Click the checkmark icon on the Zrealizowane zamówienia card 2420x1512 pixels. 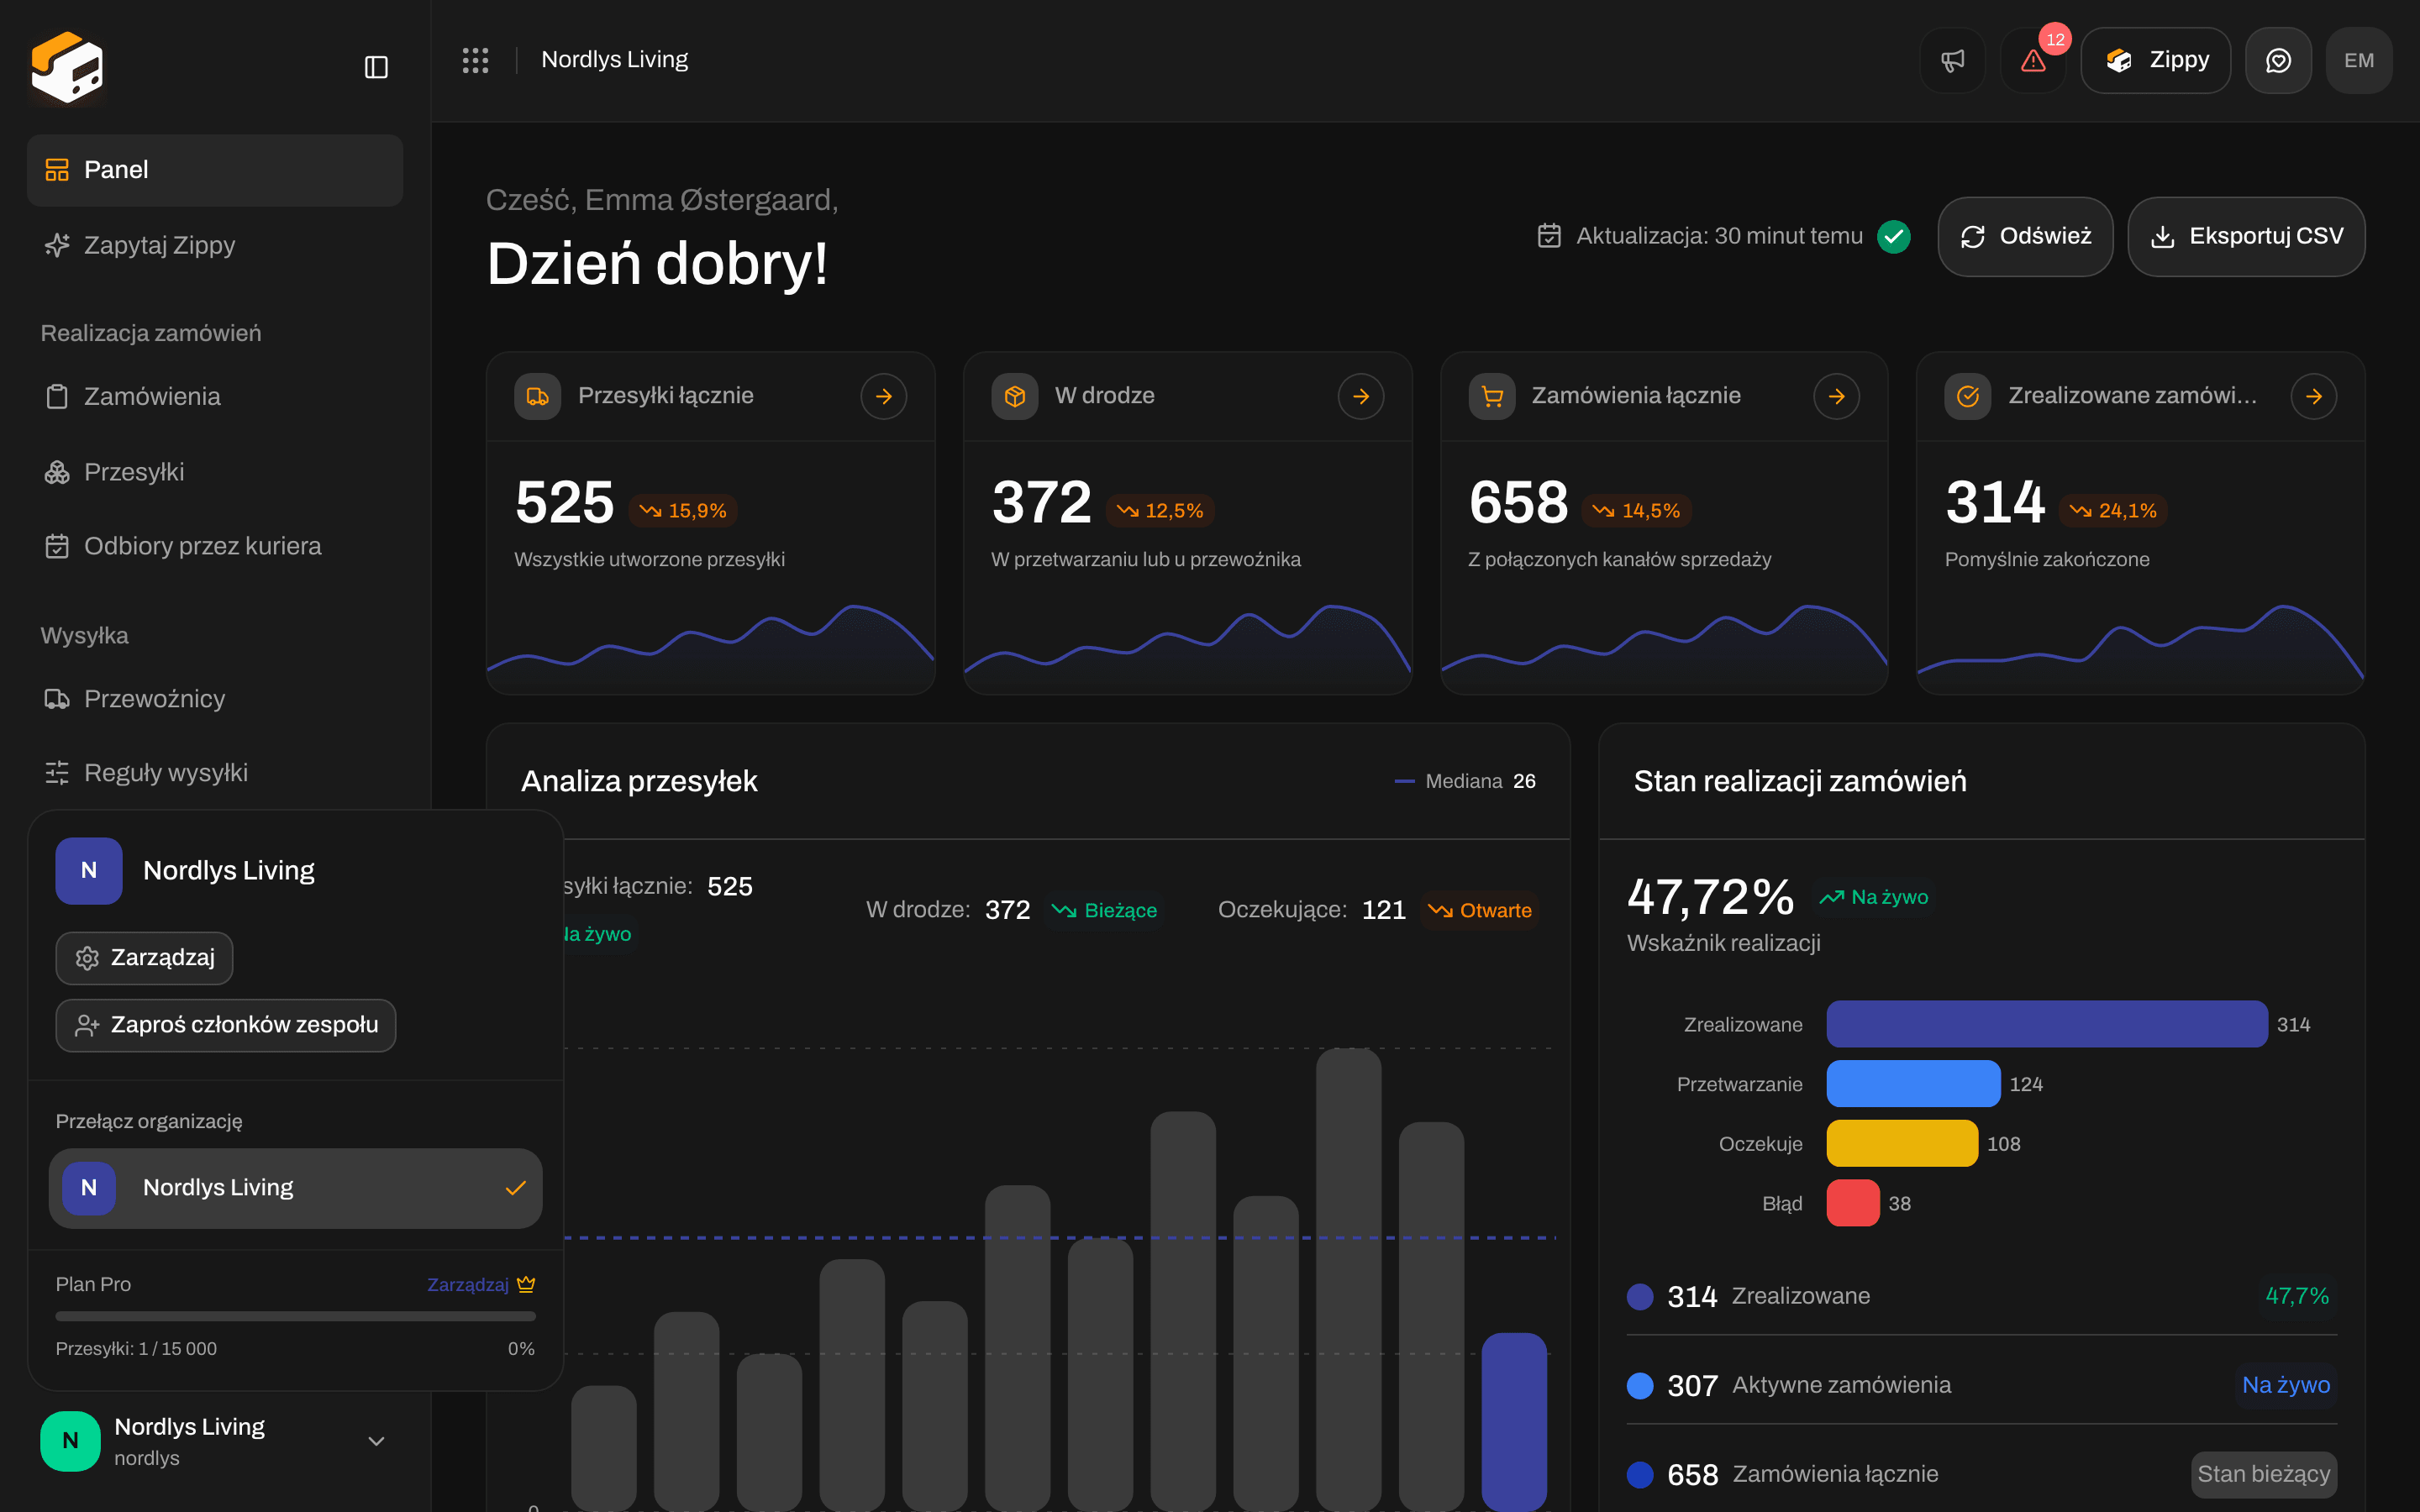[x=1968, y=396]
